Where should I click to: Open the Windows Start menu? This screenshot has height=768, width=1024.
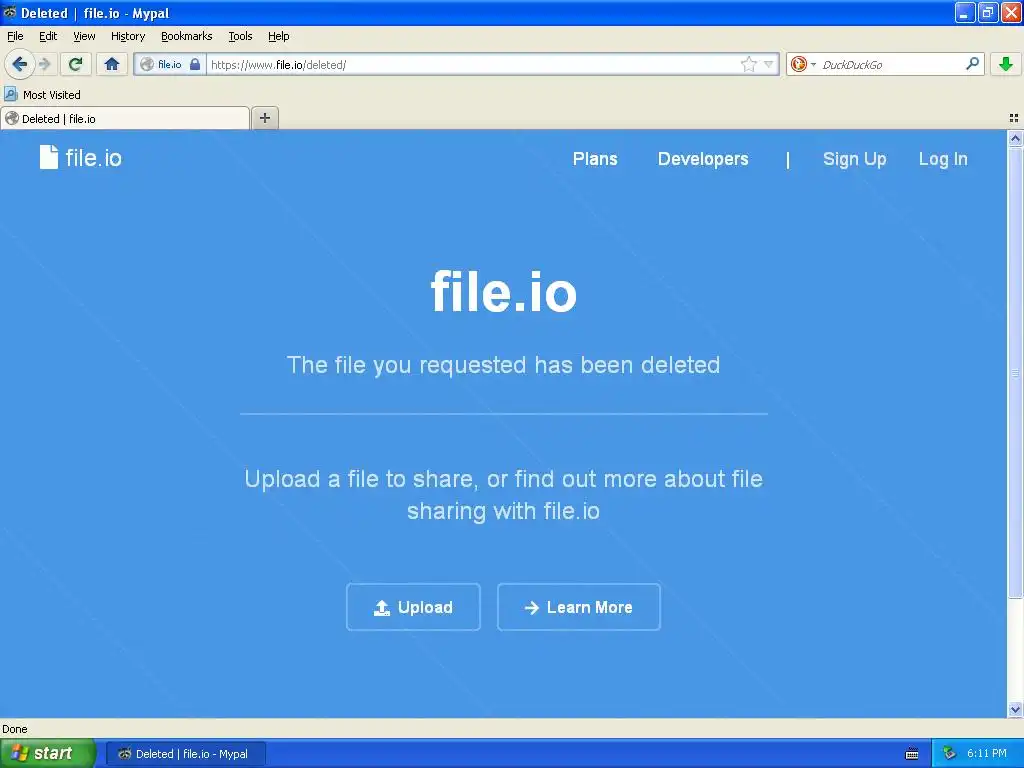(x=48, y=753)
